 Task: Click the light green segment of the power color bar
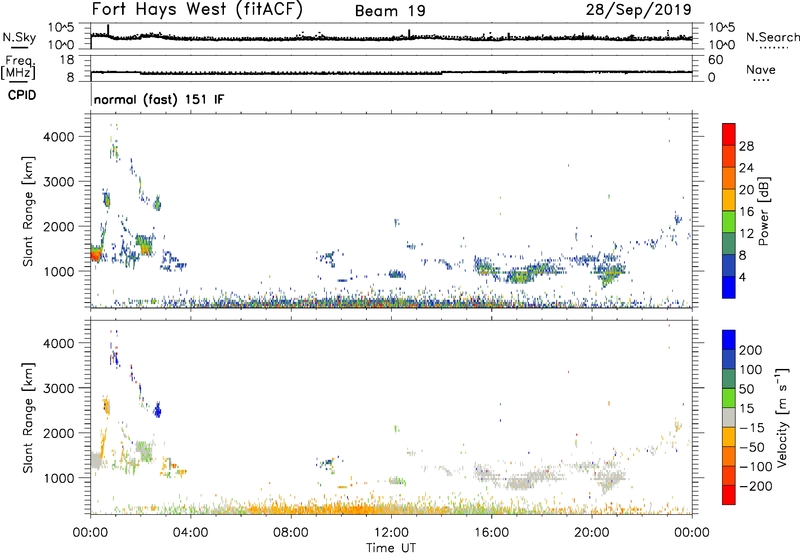729,222
